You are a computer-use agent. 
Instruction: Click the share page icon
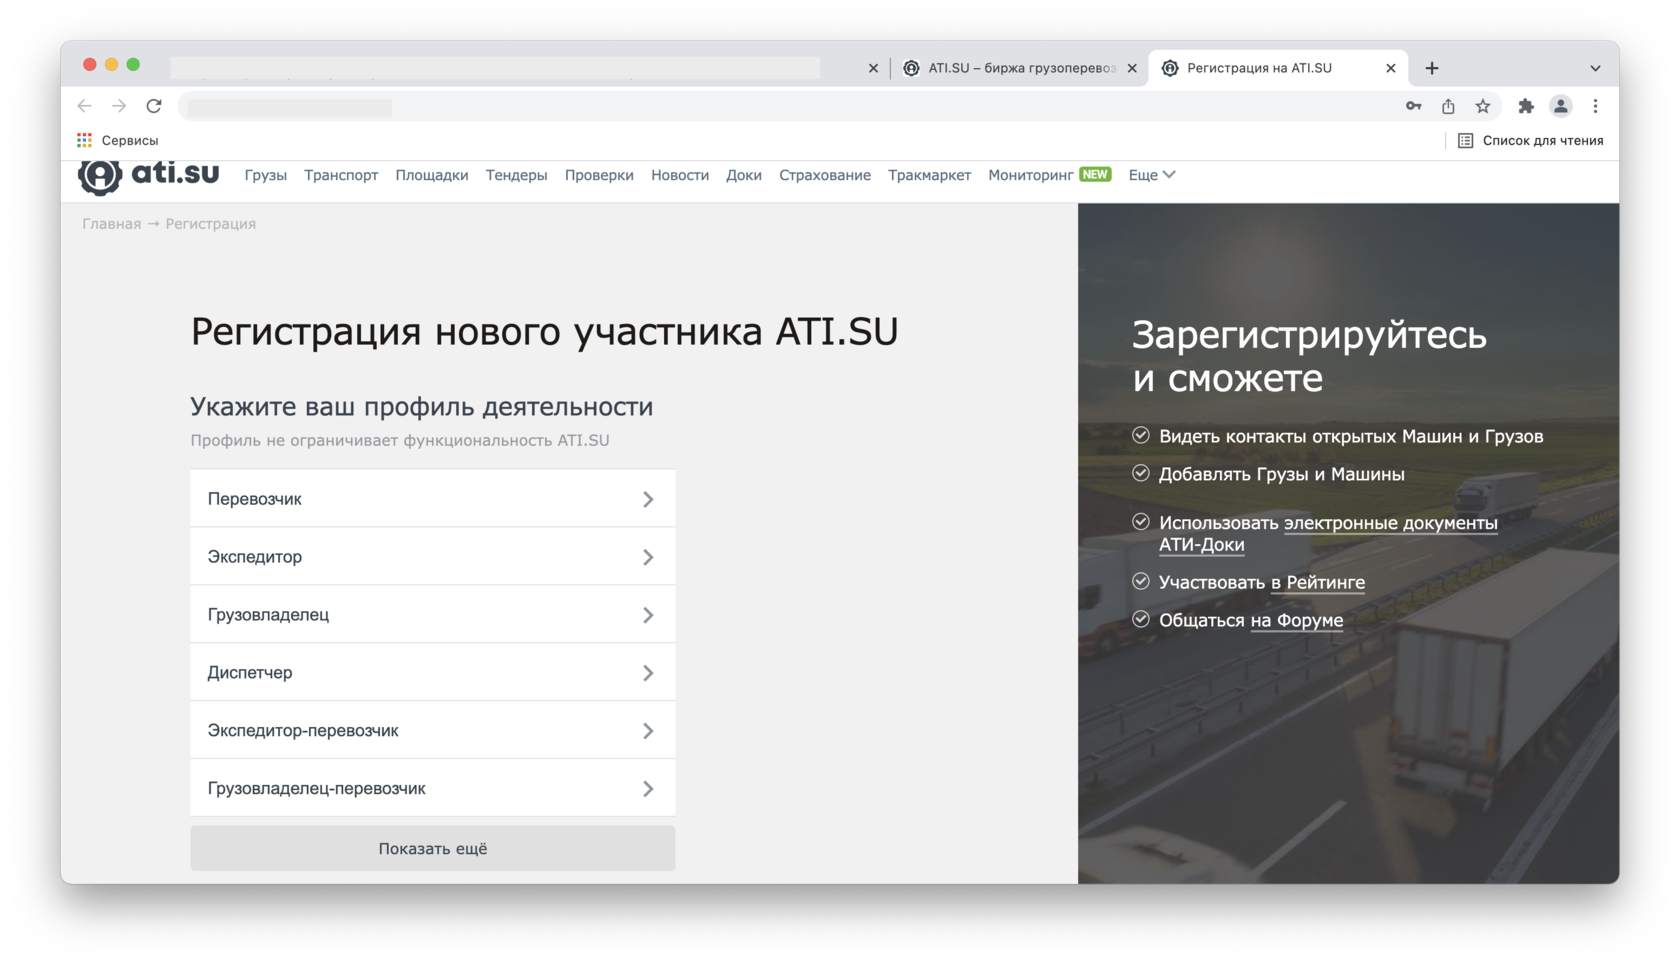(1448, 106)
